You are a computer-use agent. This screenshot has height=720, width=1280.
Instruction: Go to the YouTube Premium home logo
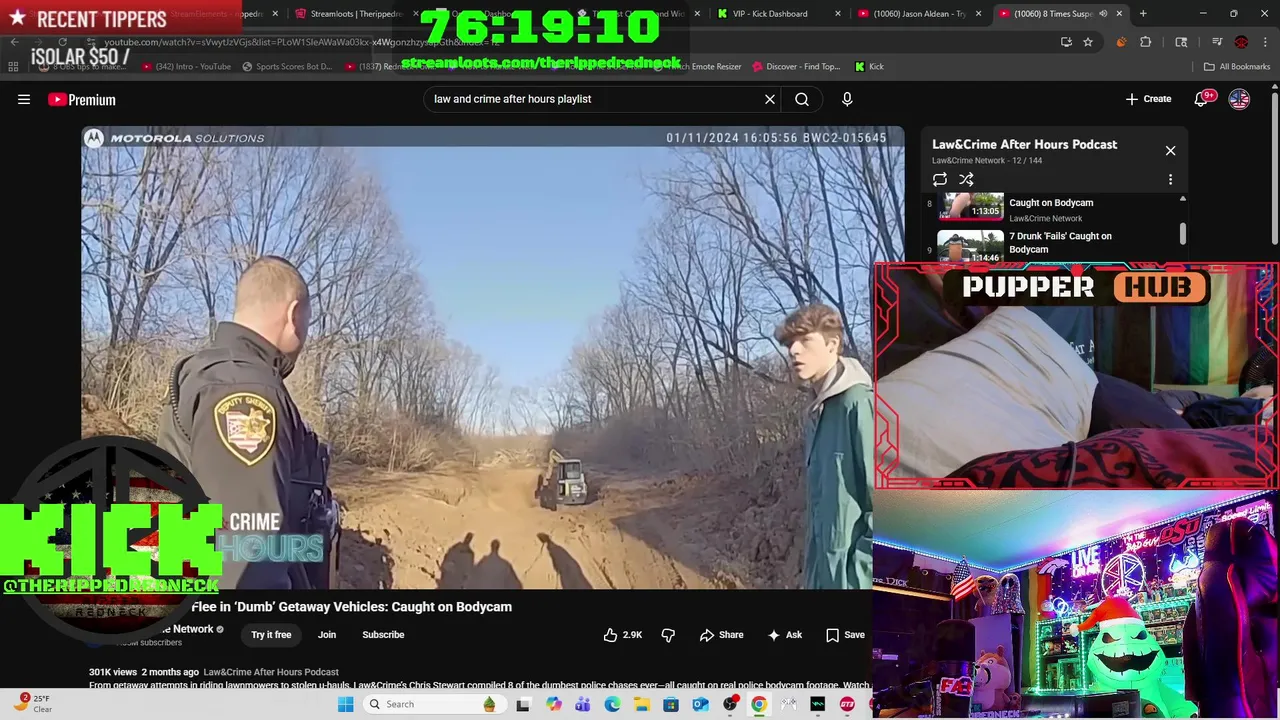click(x=82, y=99)
